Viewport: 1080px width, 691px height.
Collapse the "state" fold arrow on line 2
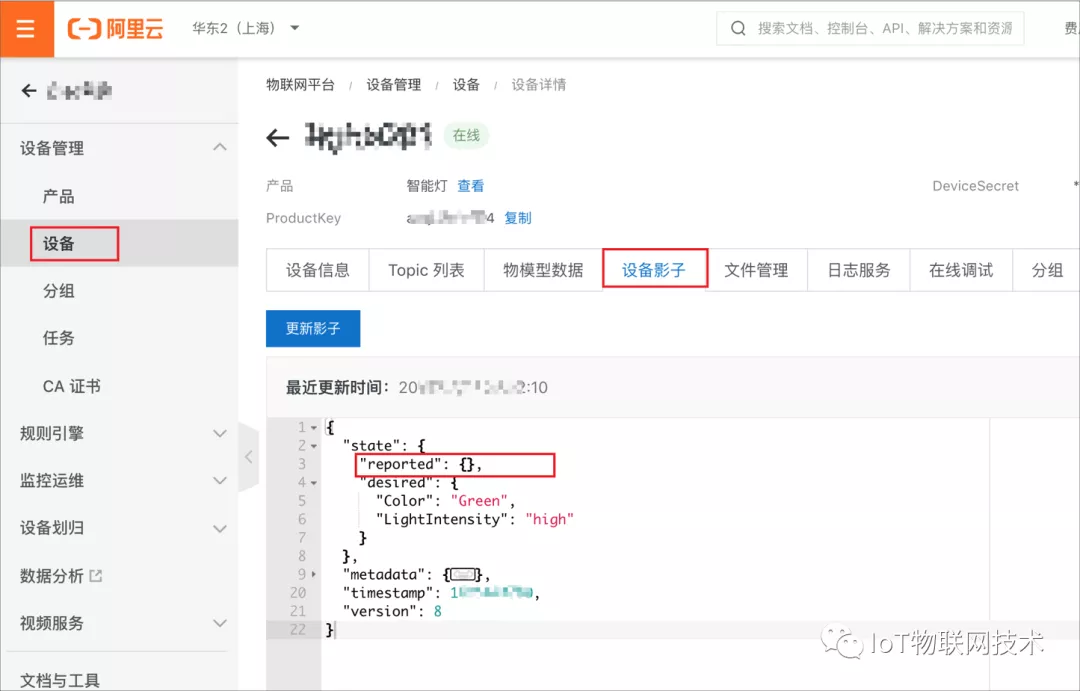pyautogui.click(x=314, y=446)
